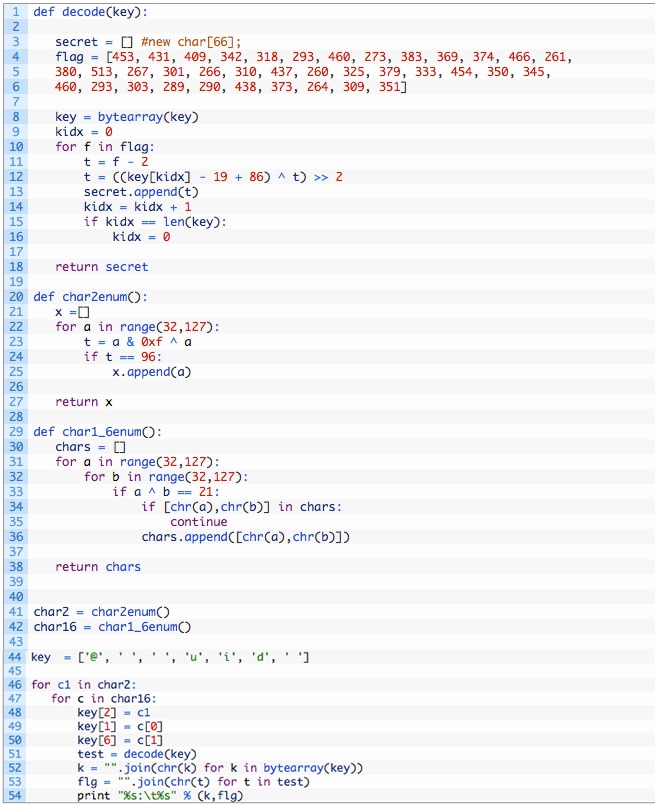655x805 pixels.
Task: Click the 't = a & 0xf ^ a' line
Action: point(138,342)
